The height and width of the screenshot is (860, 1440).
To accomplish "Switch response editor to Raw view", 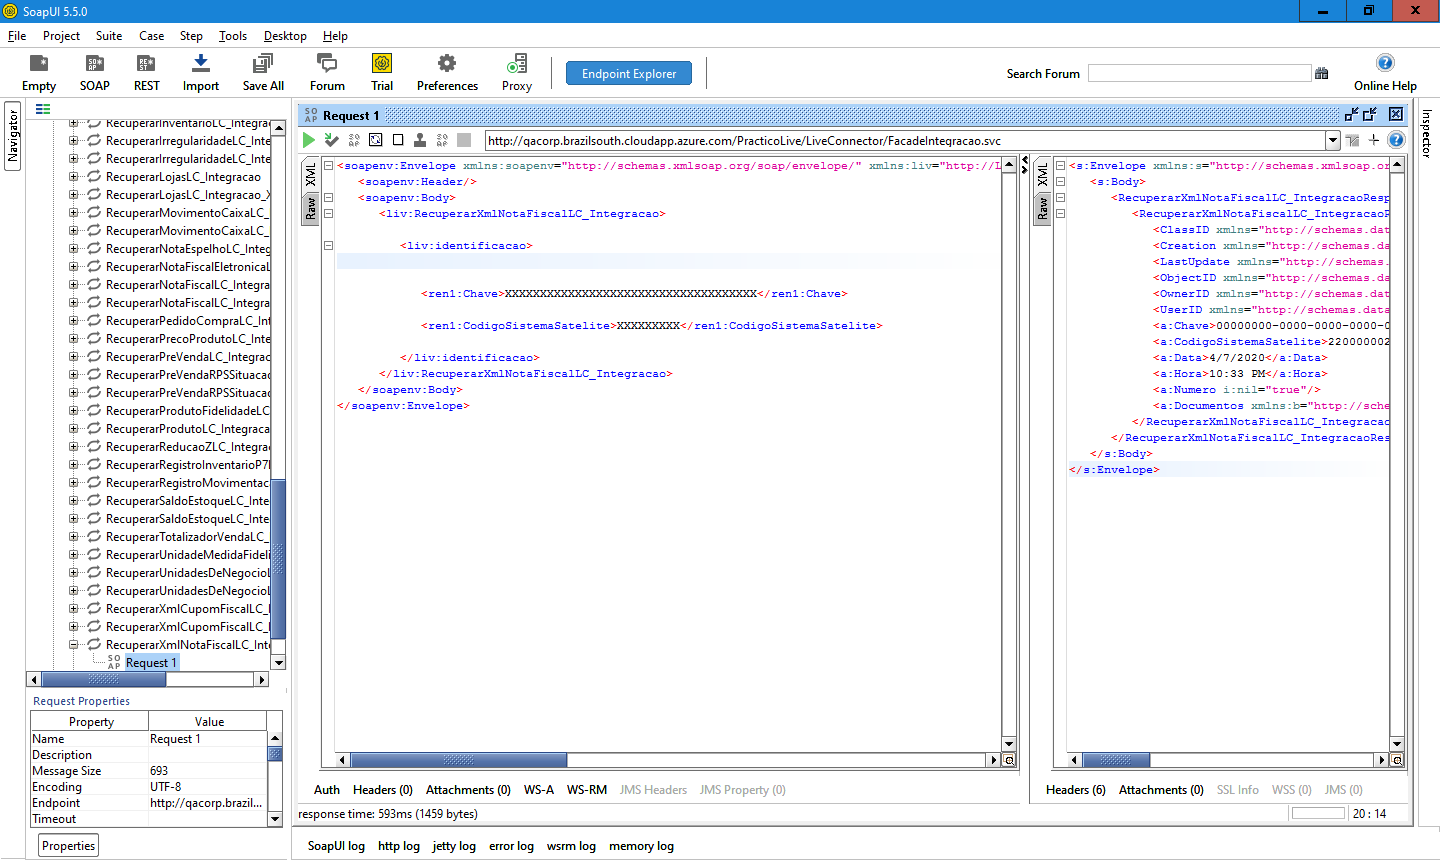I will click(x=1043, y=207).
